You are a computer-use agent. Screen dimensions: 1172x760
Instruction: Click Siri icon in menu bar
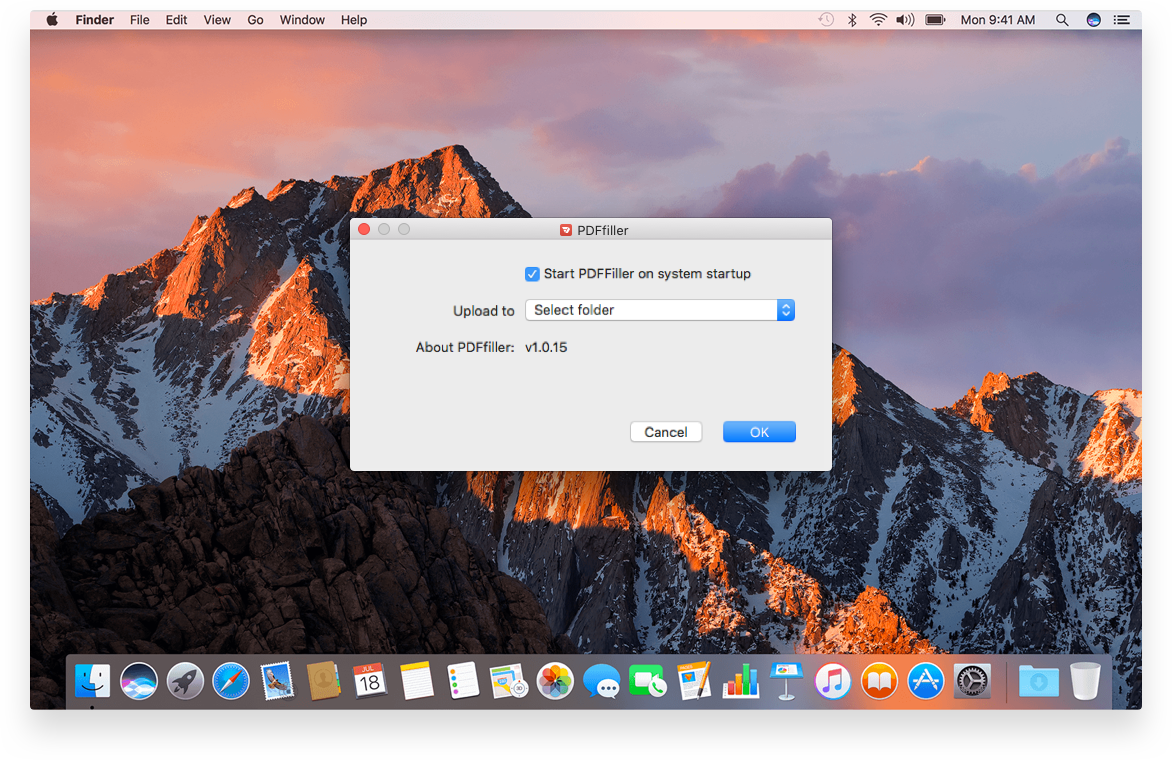coord(1094,20)
